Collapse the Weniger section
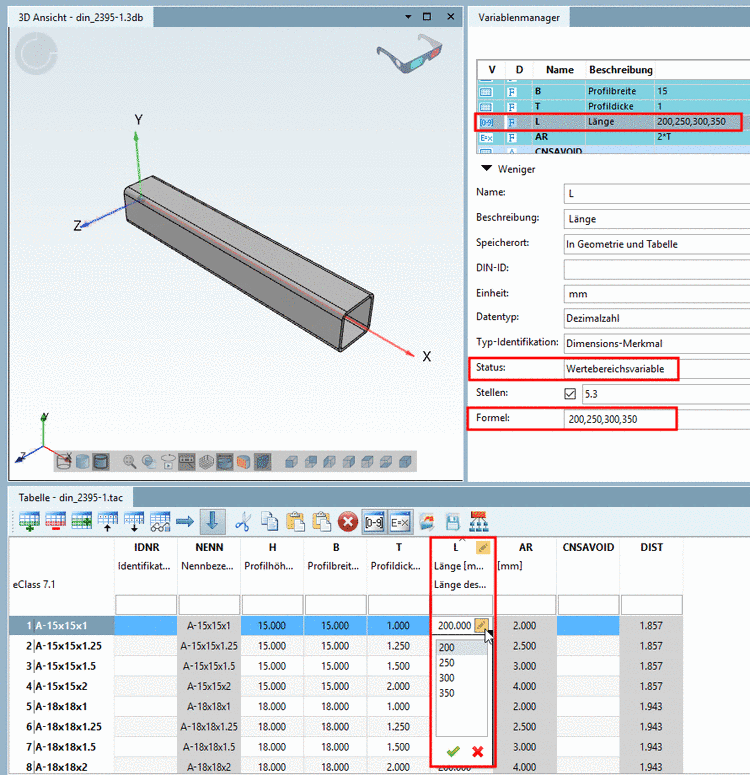This screenshot has height=775, width=750. click(487, 169)
